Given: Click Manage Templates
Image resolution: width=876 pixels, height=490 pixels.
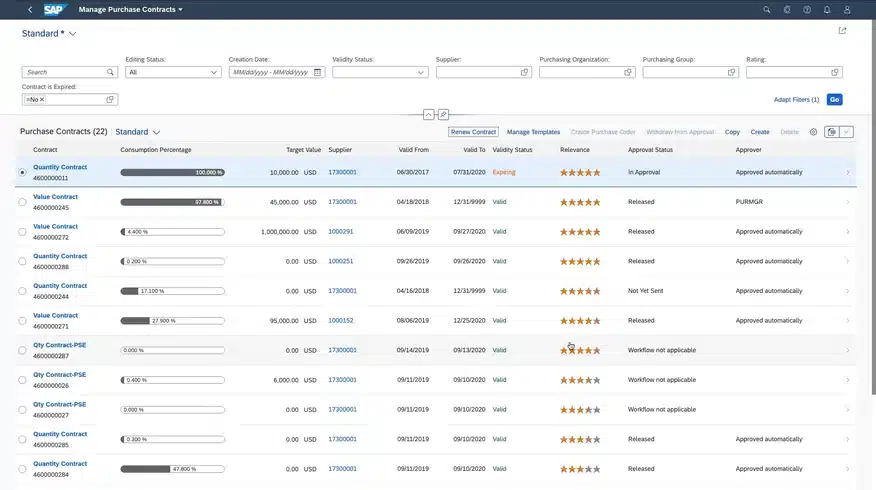Looking at the screenshot, I should point(534,132).
